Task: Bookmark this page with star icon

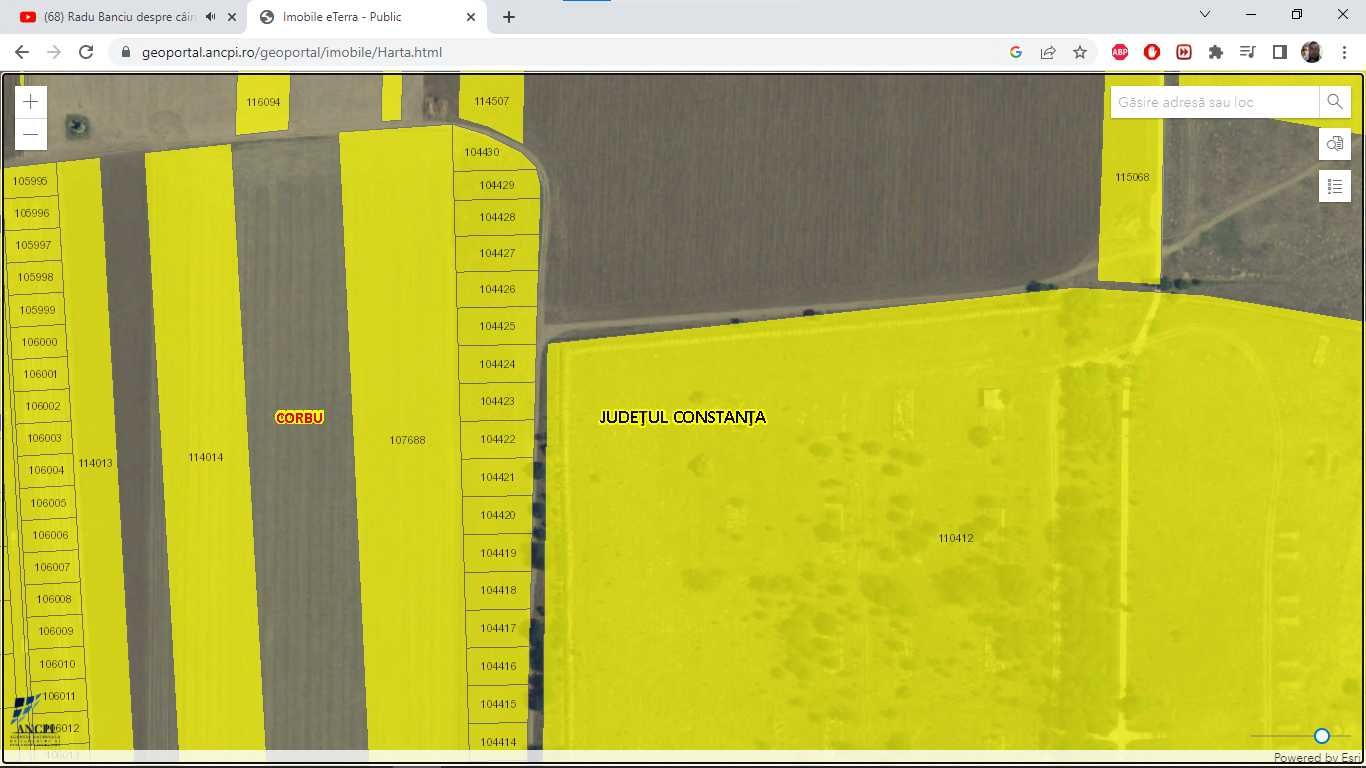Action: pyautogui.click(x=1080, y=52)
